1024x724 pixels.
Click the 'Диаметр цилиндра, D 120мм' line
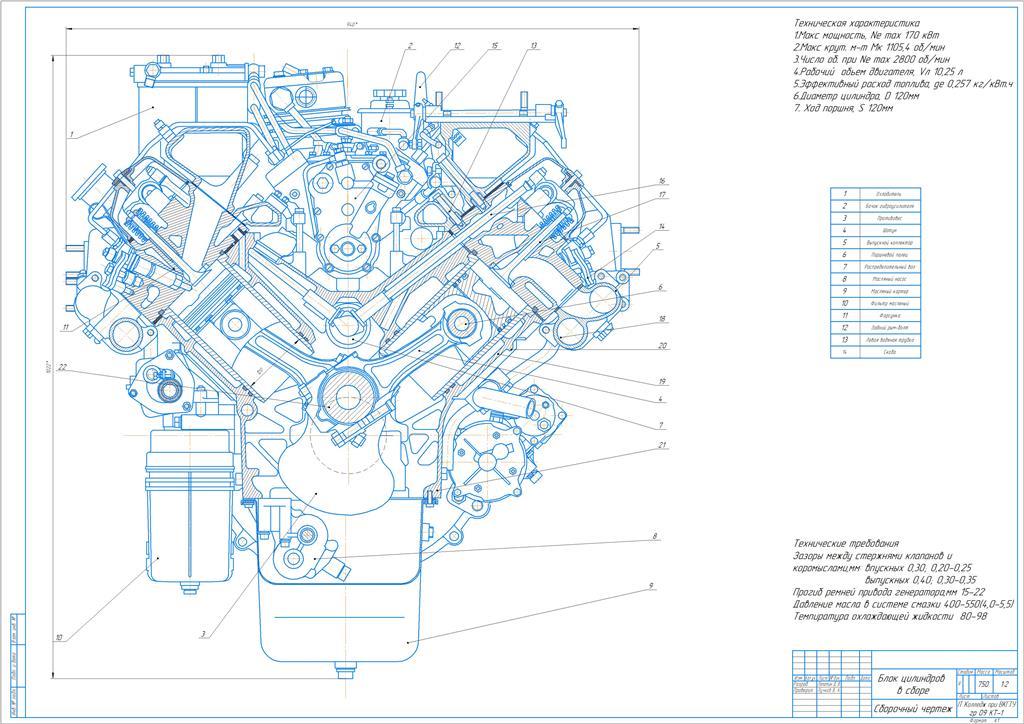857,96
